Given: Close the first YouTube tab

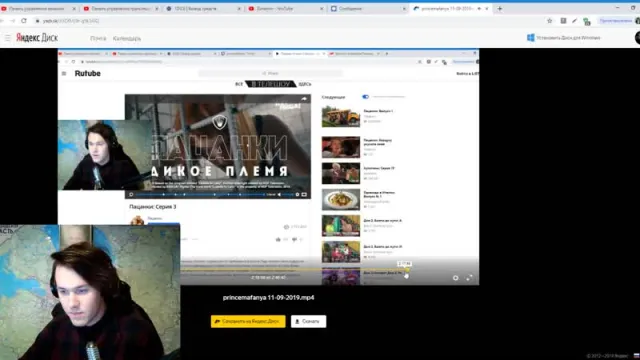Looking at the screenshot, I should [x=74, y=9].
